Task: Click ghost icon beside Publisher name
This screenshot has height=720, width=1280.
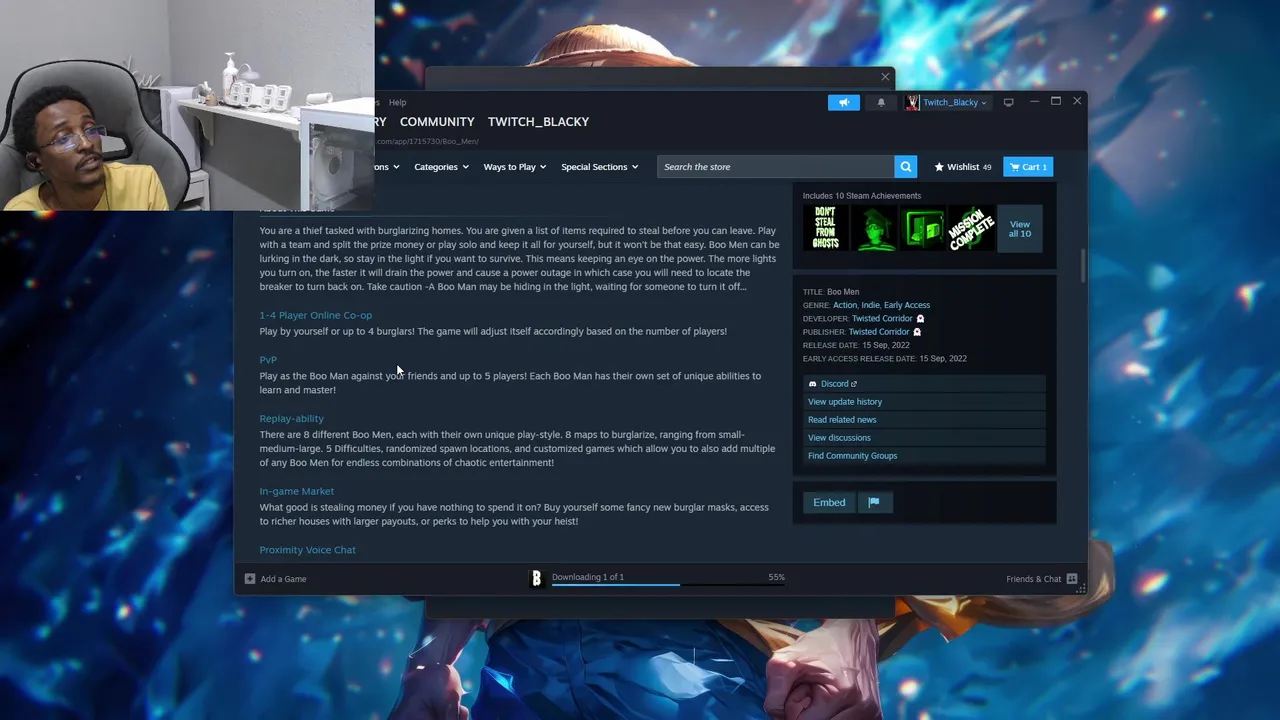Action: pos(917,332)
